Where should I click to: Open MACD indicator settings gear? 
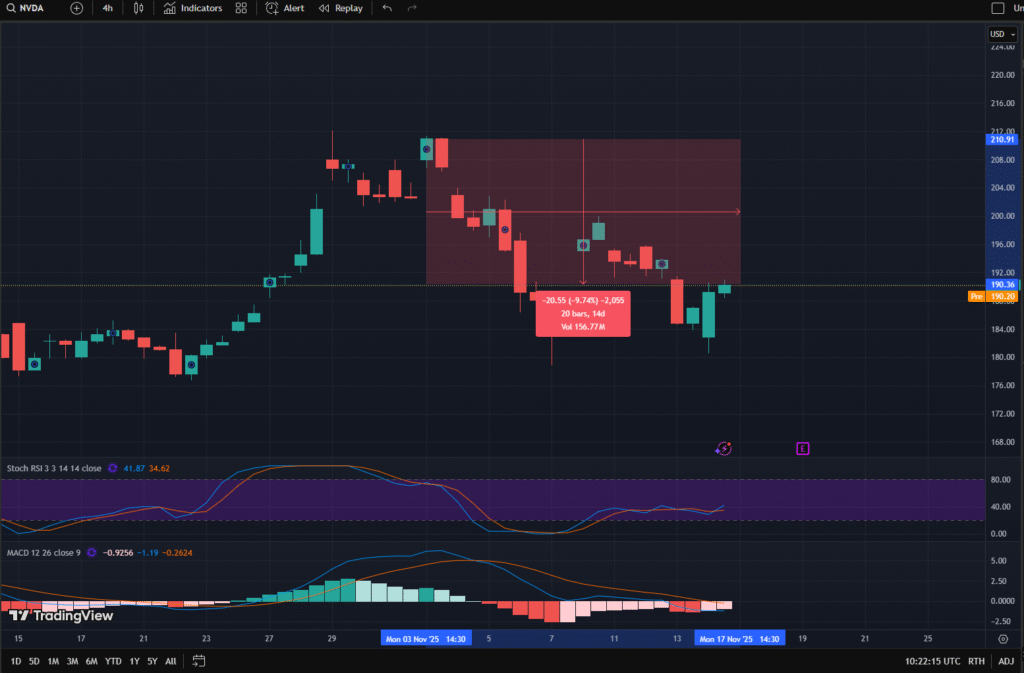coord(90,551)
